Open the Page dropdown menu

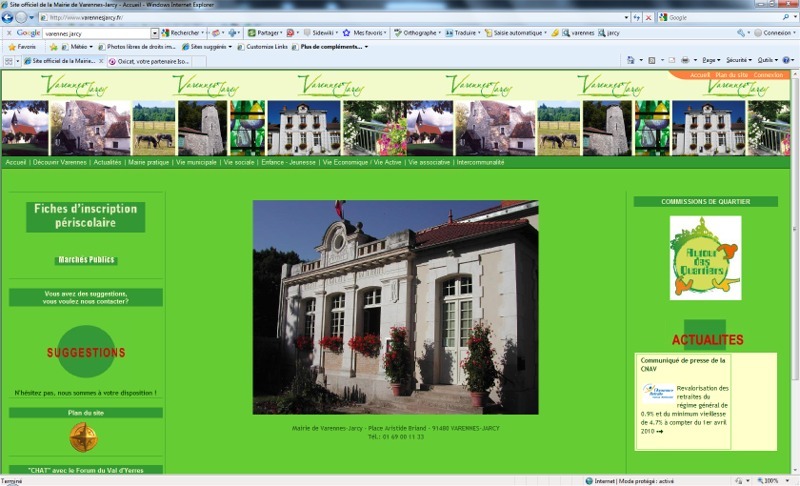711,60
